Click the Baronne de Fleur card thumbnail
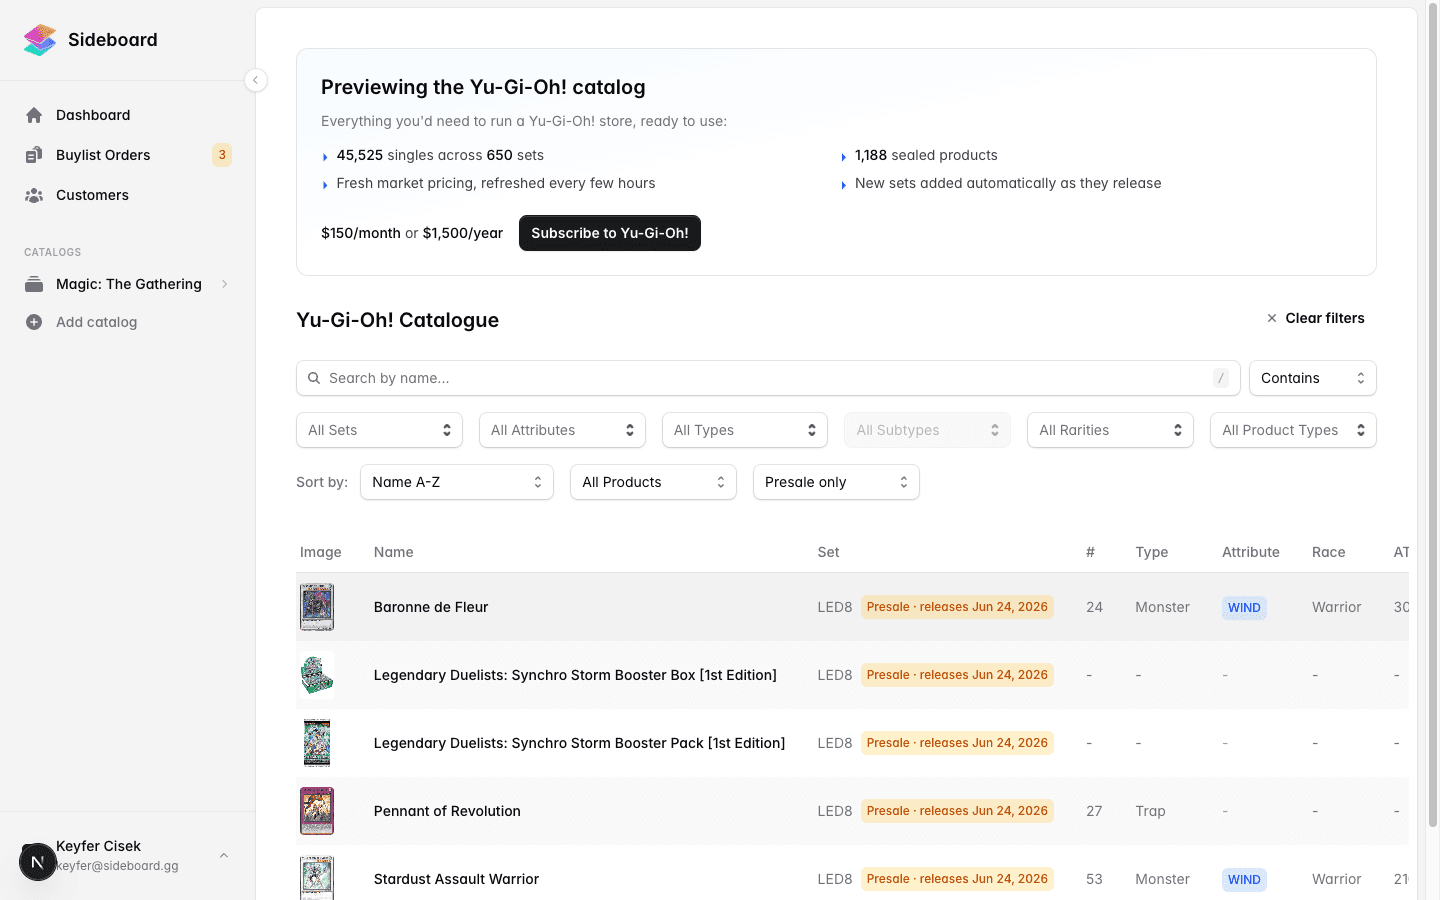1440x900 pixels. (x=317, y=607)
